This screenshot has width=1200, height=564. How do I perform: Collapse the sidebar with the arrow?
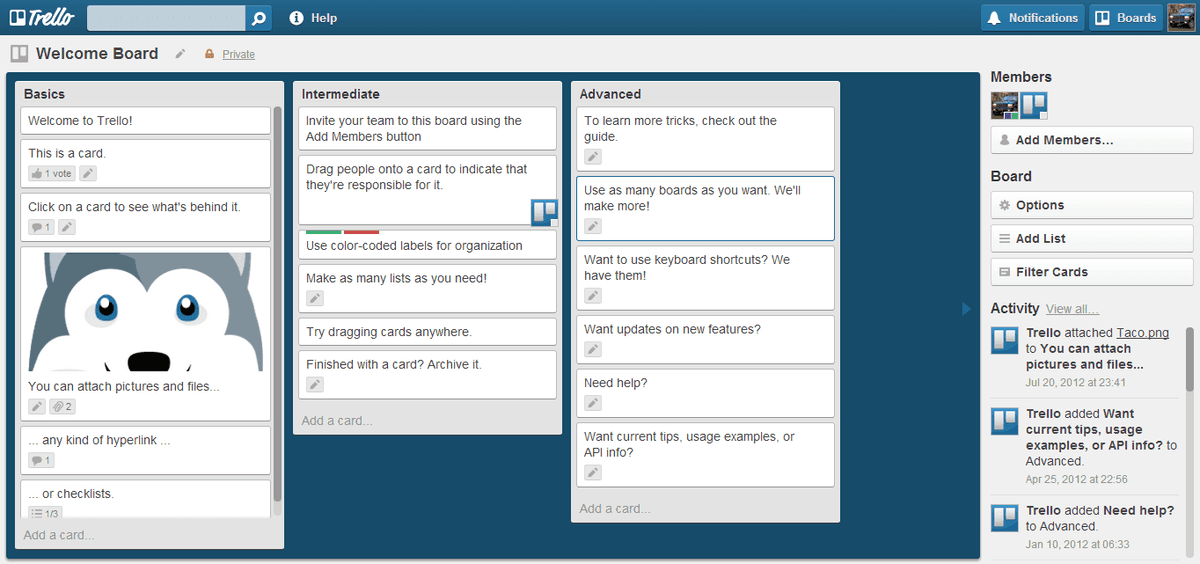tap(966, 309)
